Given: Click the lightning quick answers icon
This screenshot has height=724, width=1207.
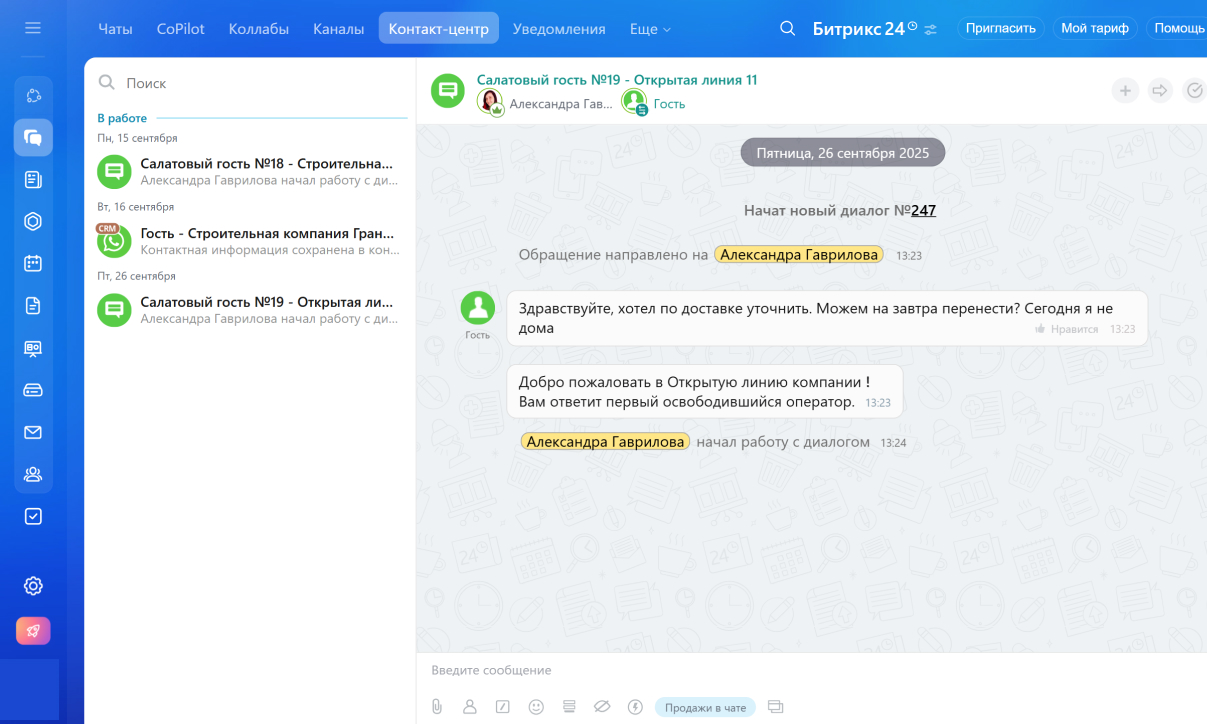Looking at the screenshot, I should point(635,707).
